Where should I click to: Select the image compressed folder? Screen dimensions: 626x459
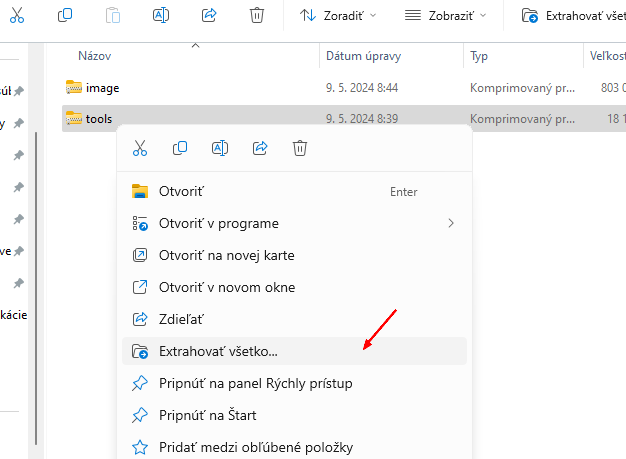[102, 88]
